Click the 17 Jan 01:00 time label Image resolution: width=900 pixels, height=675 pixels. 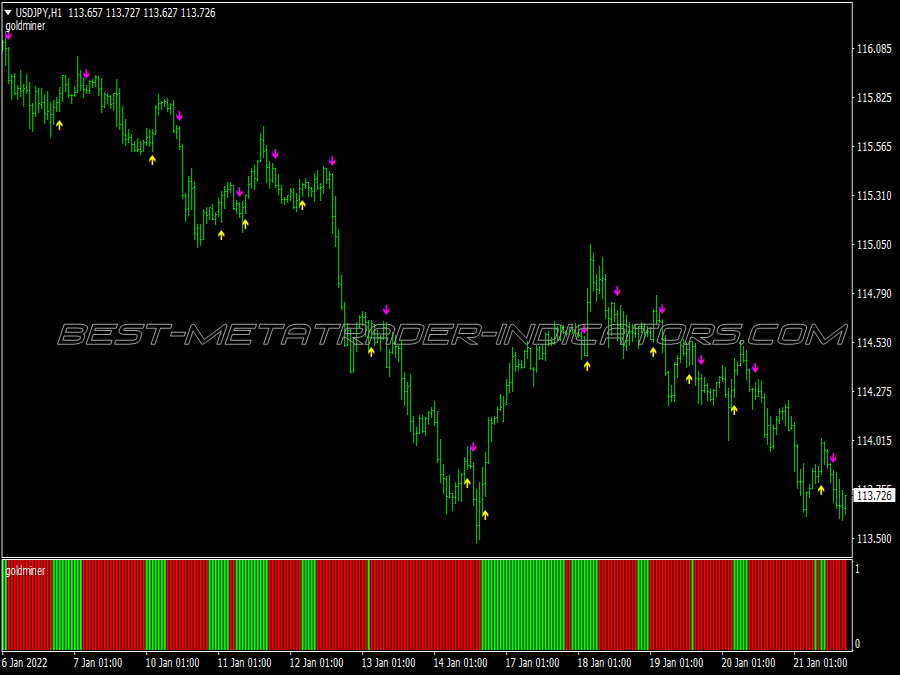532,662
